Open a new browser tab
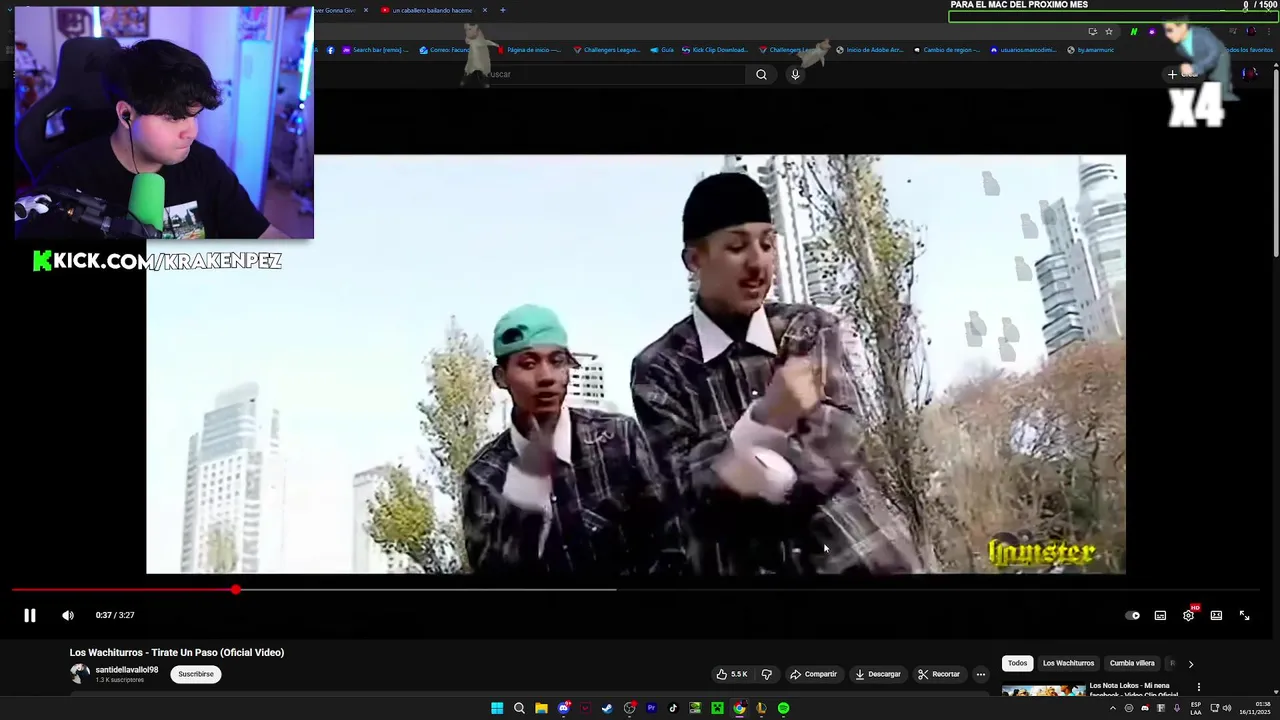Screen dimensions: 1280x720 point(502,10)
